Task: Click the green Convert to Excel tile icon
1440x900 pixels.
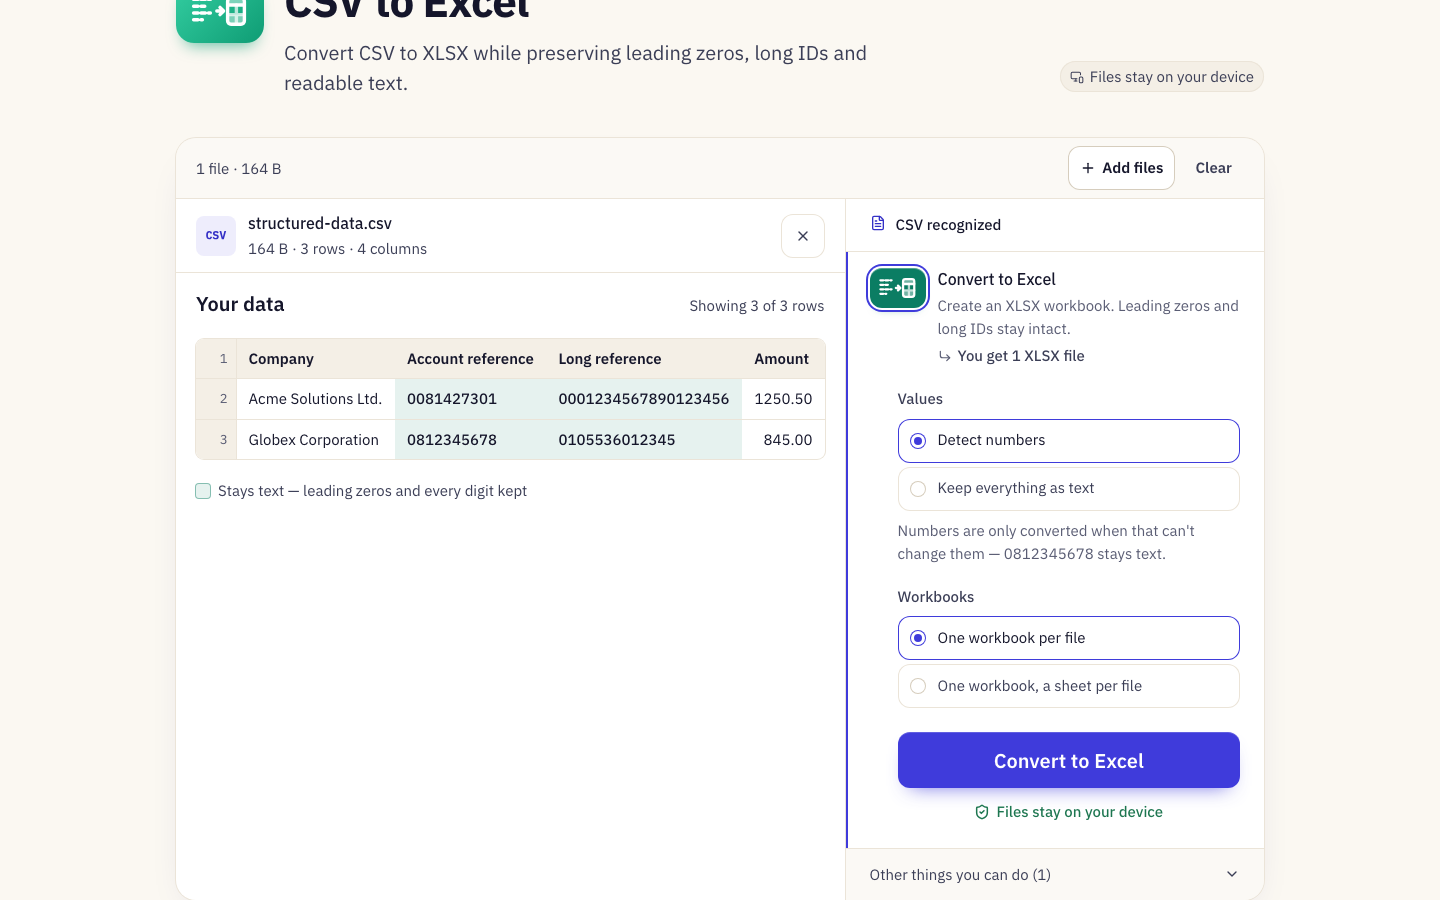Action: (898, 289)
